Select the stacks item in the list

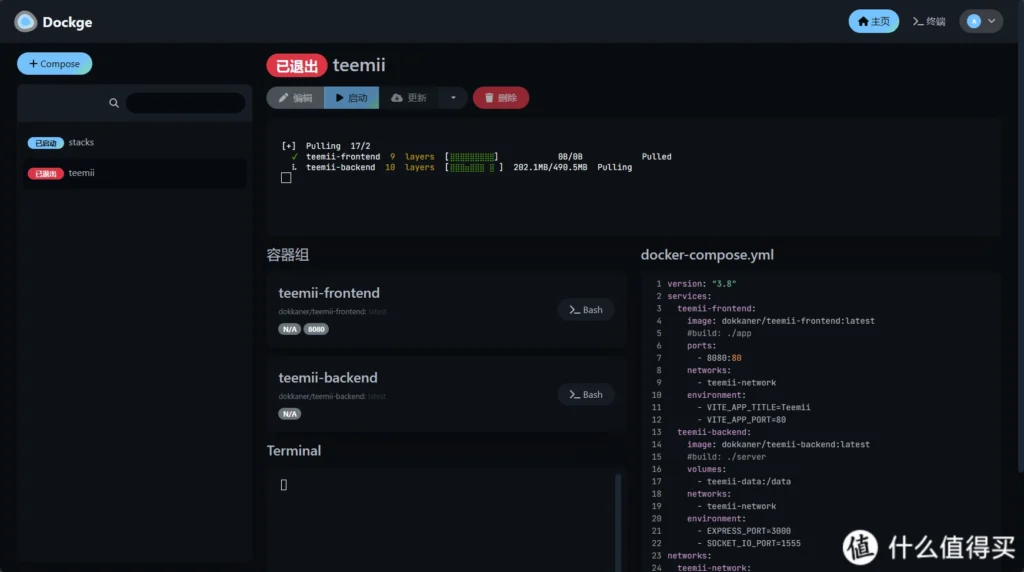coord(81,143)
